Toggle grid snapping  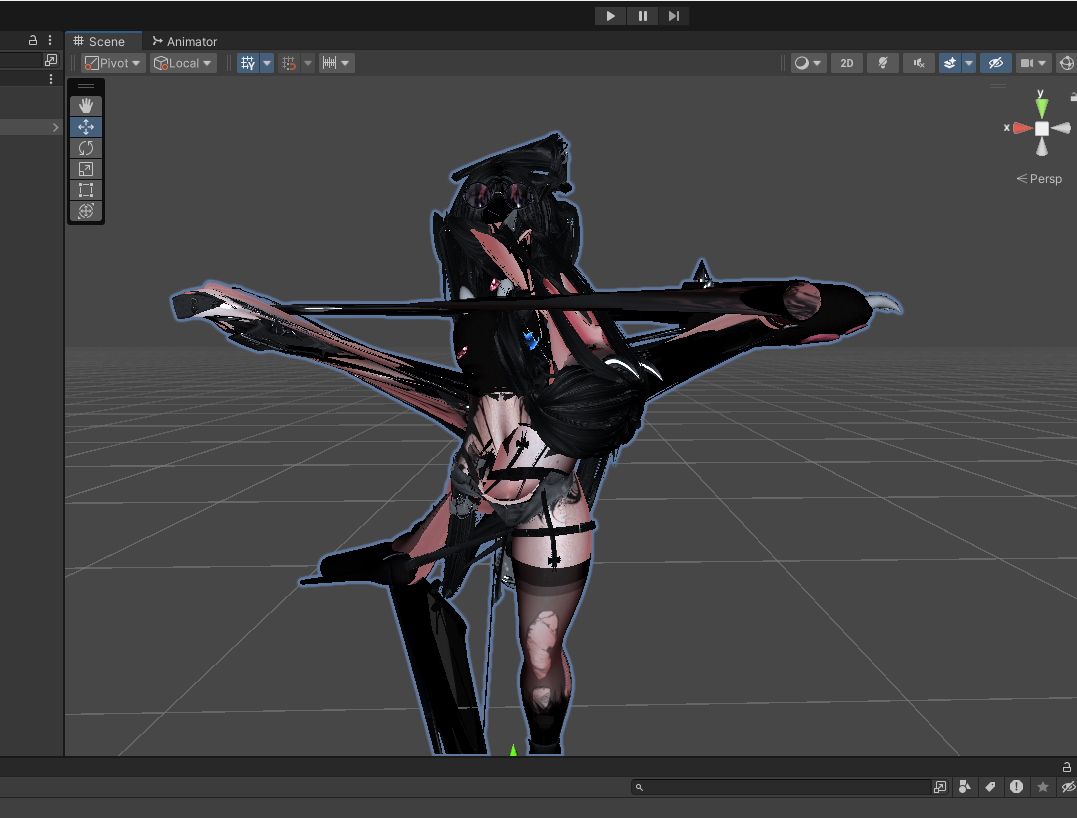pos(289,63)
